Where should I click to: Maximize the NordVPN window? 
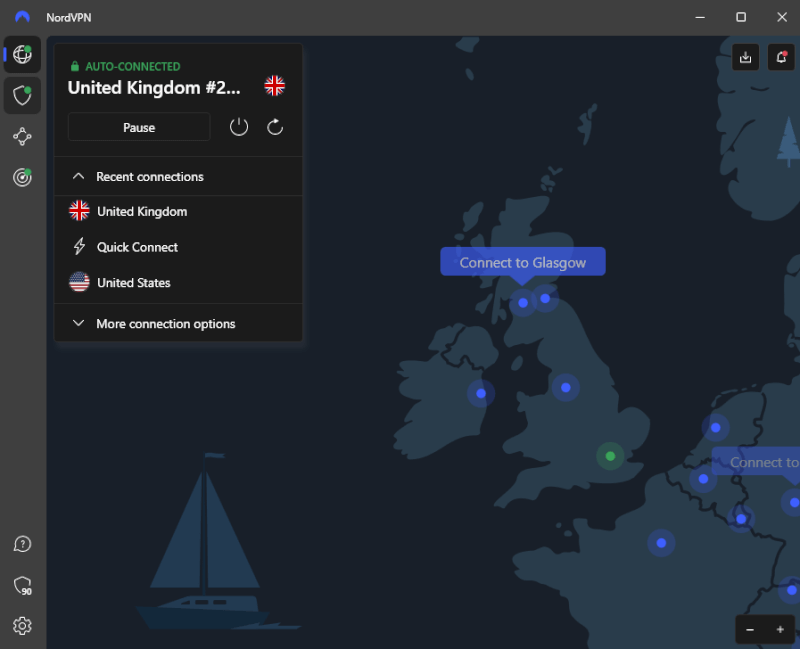741,17
